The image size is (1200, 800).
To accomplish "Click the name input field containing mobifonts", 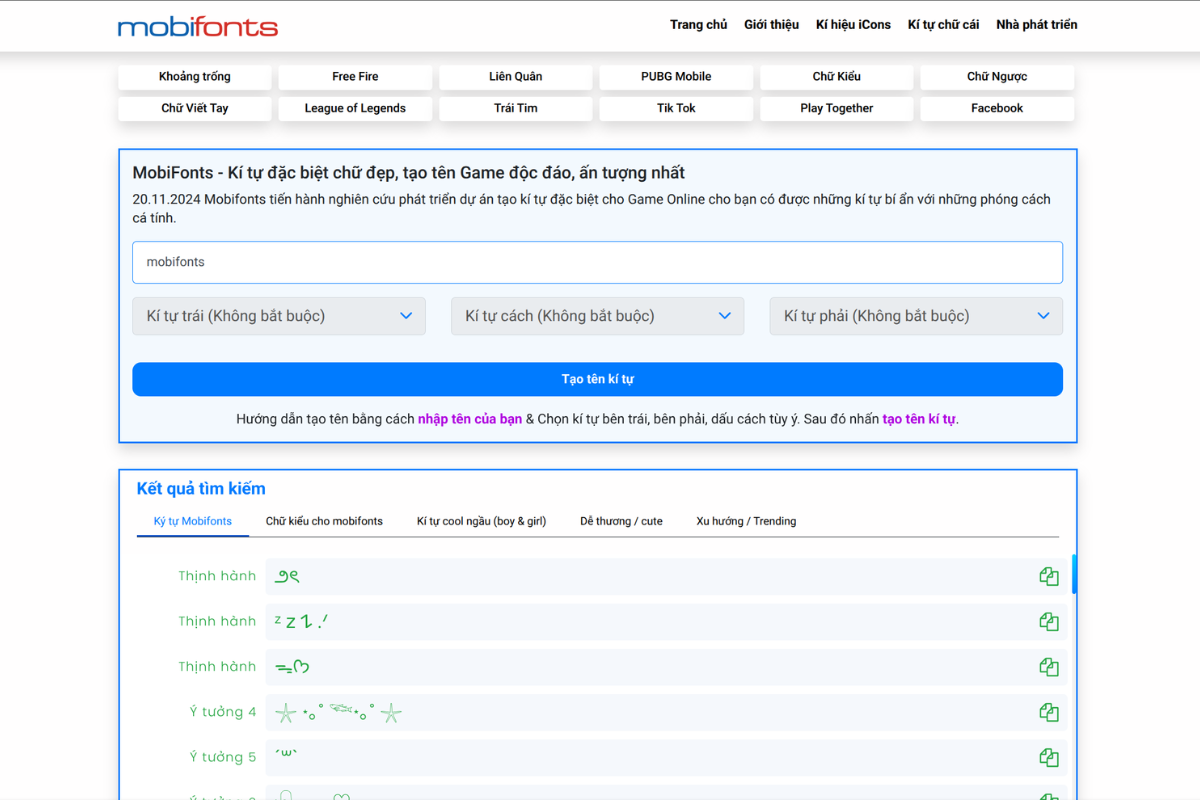I will tap(597, 262).
